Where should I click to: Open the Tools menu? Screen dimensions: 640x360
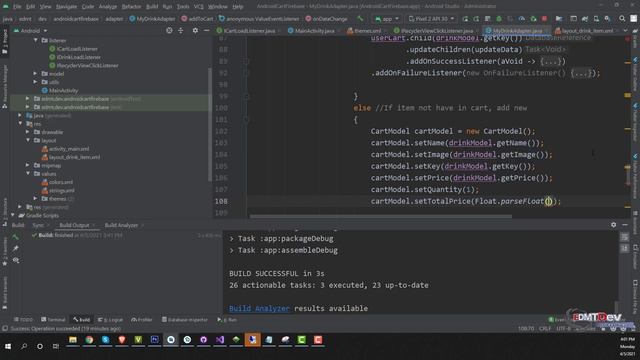183,7
